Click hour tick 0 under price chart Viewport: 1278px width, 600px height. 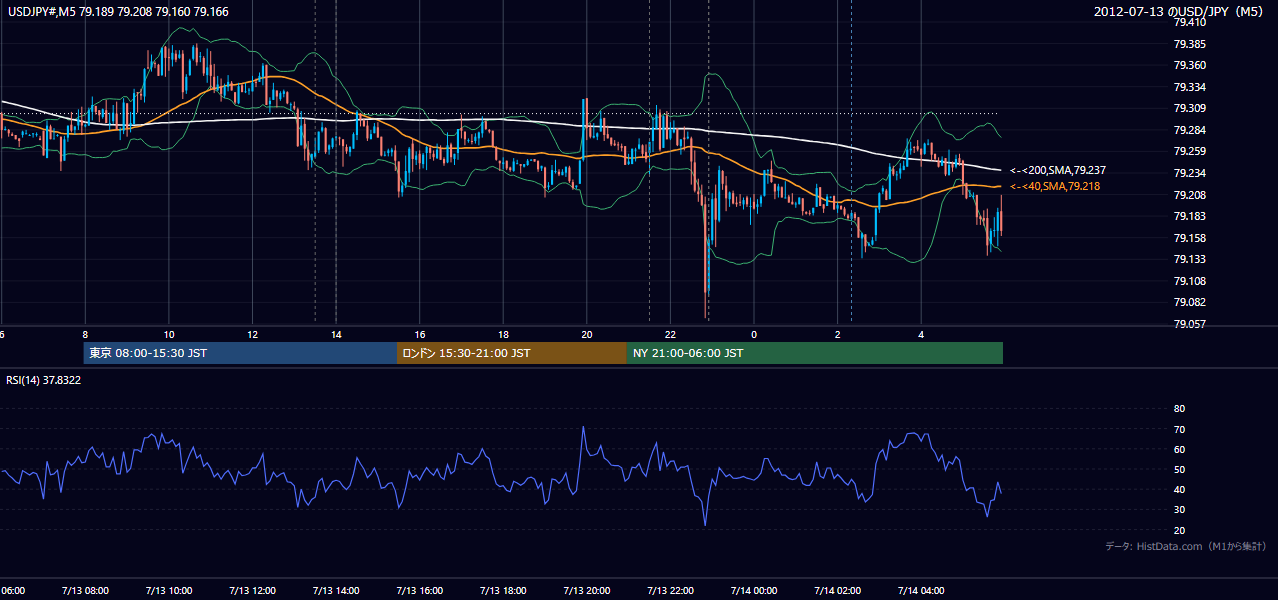(754, 334)
